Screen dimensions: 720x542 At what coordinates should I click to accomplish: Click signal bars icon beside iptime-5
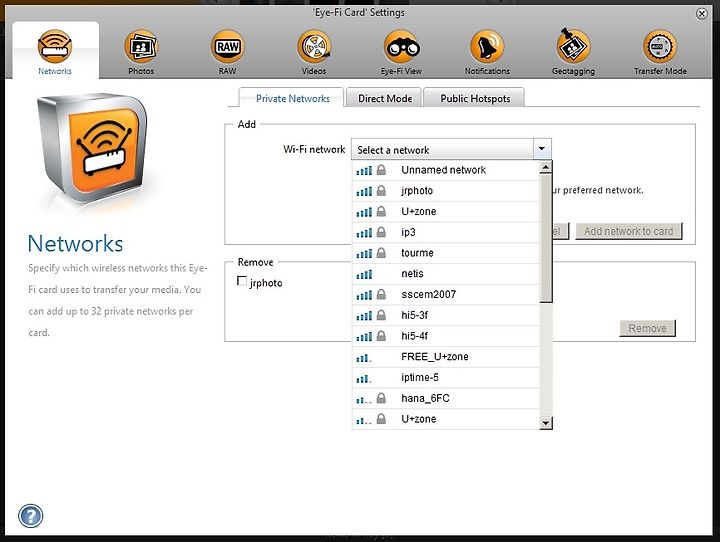pos(364,378)
